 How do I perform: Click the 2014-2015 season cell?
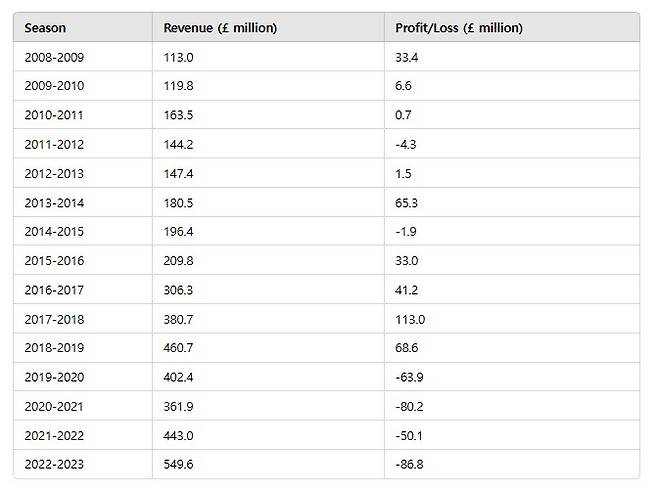(x=55, y=232)
